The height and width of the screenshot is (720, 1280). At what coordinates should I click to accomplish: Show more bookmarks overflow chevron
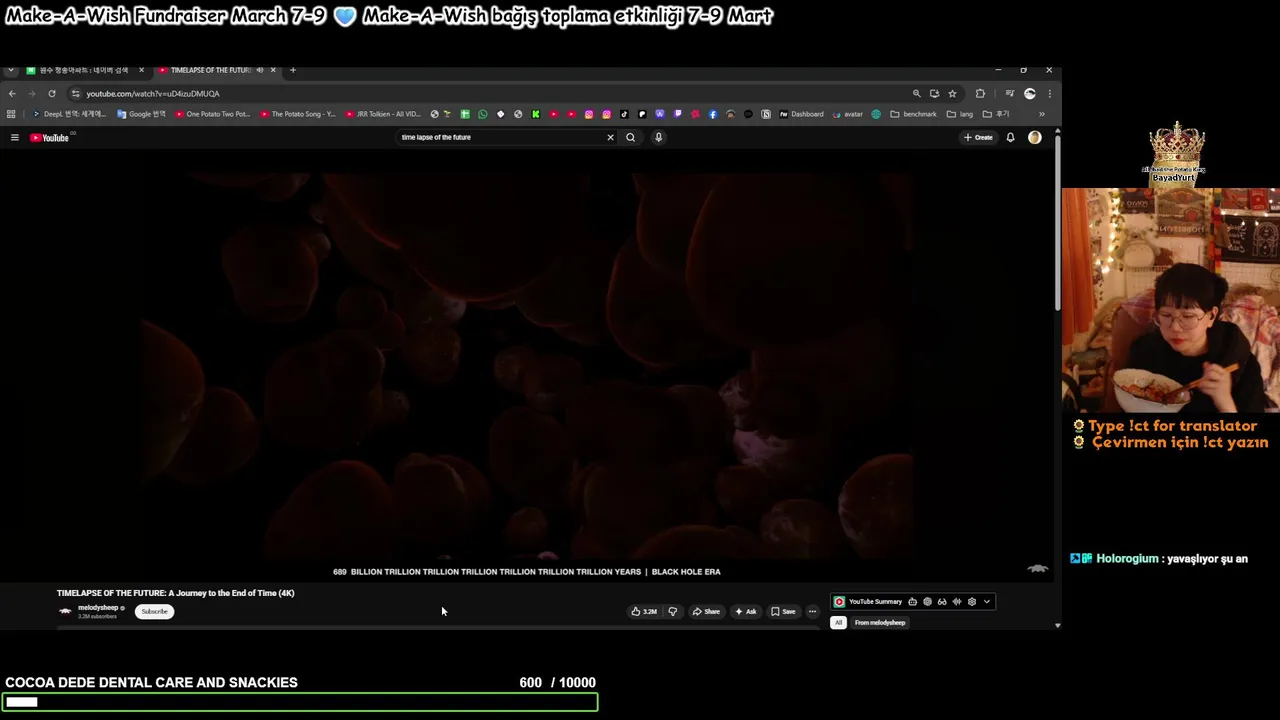(1041, 114)
